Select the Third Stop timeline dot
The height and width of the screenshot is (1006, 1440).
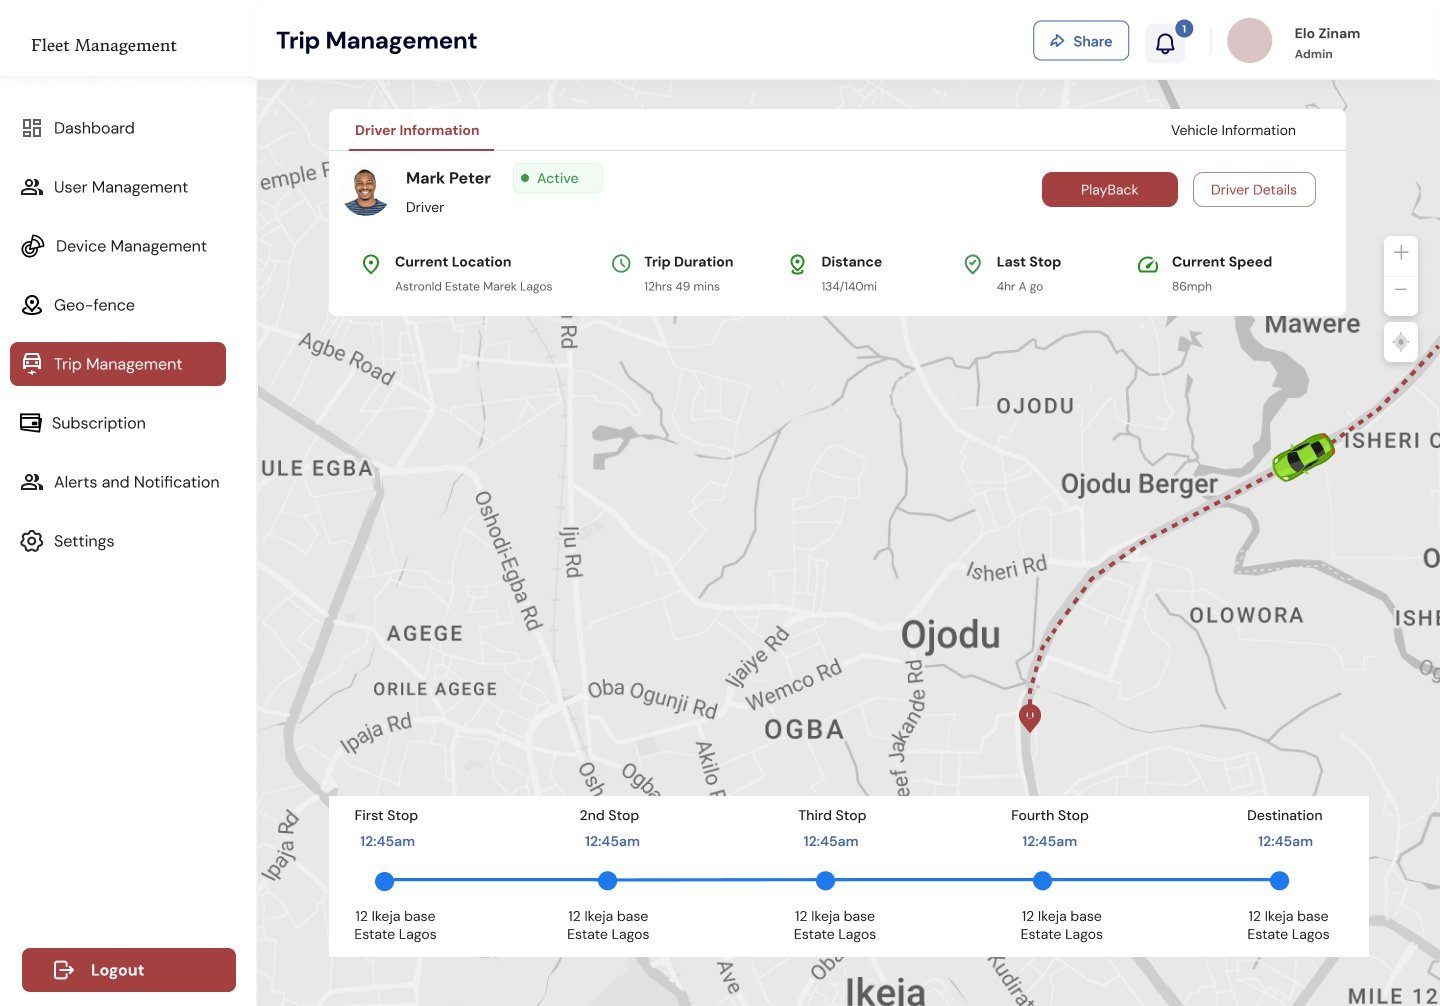(825, 881)
